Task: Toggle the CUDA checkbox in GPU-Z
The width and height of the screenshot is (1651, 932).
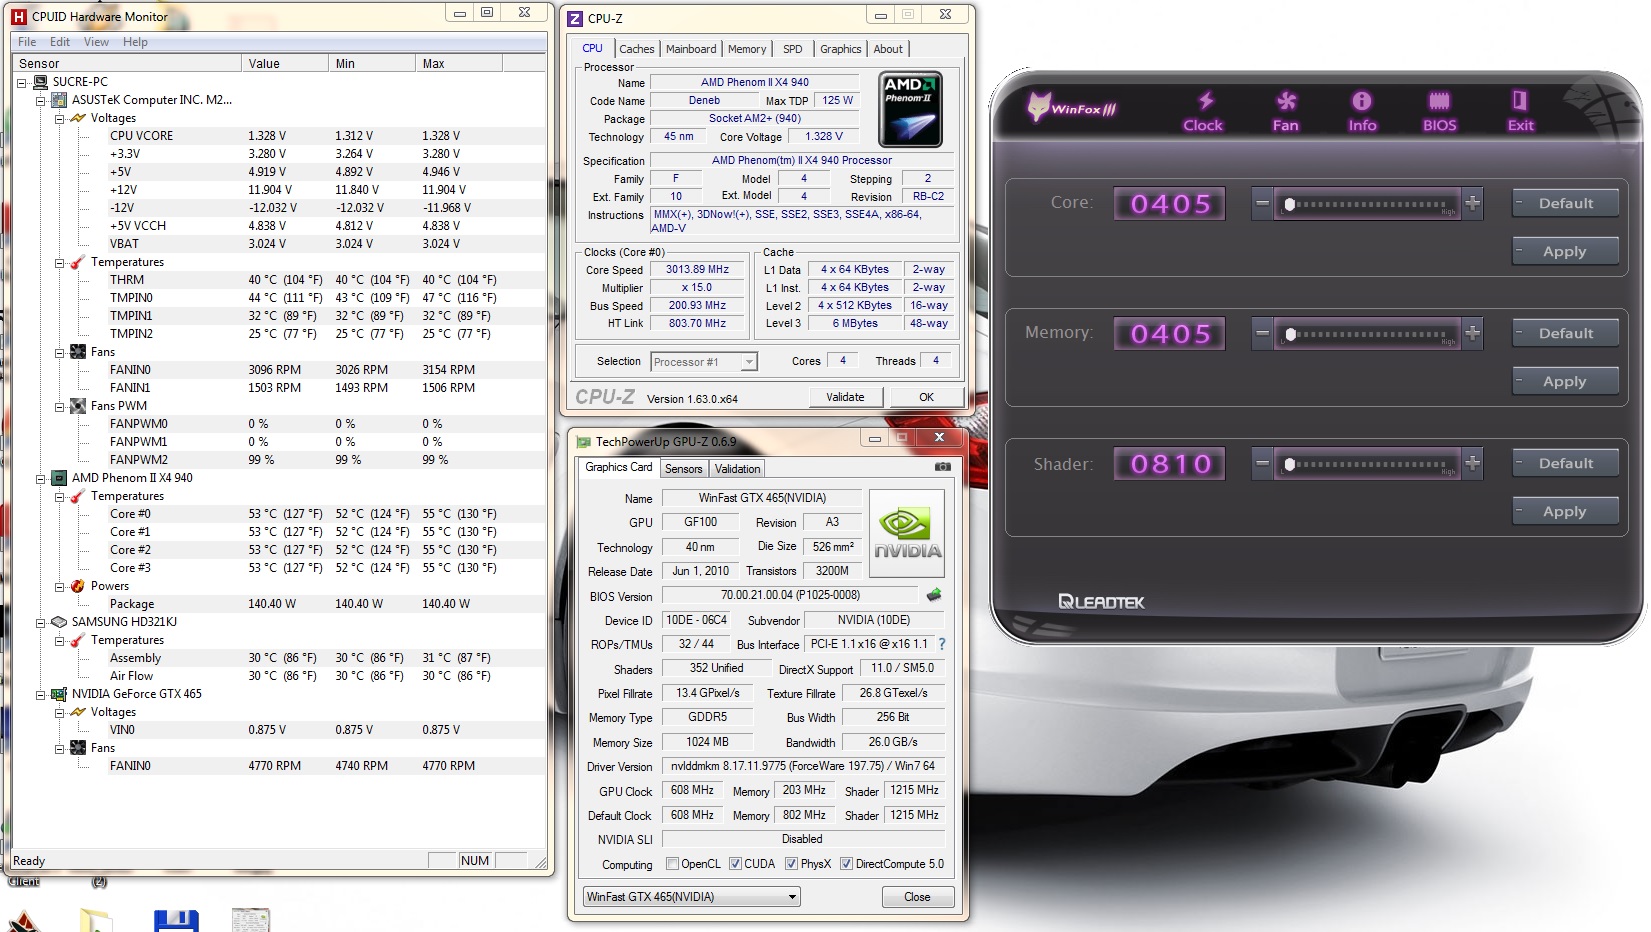Action: (x=735, y=864)
